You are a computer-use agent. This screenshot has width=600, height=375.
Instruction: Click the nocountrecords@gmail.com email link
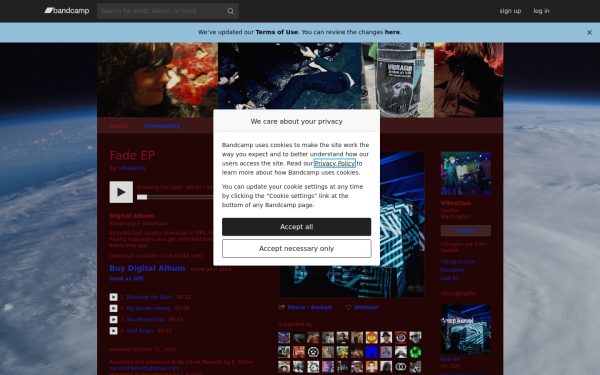pos(144,368)
